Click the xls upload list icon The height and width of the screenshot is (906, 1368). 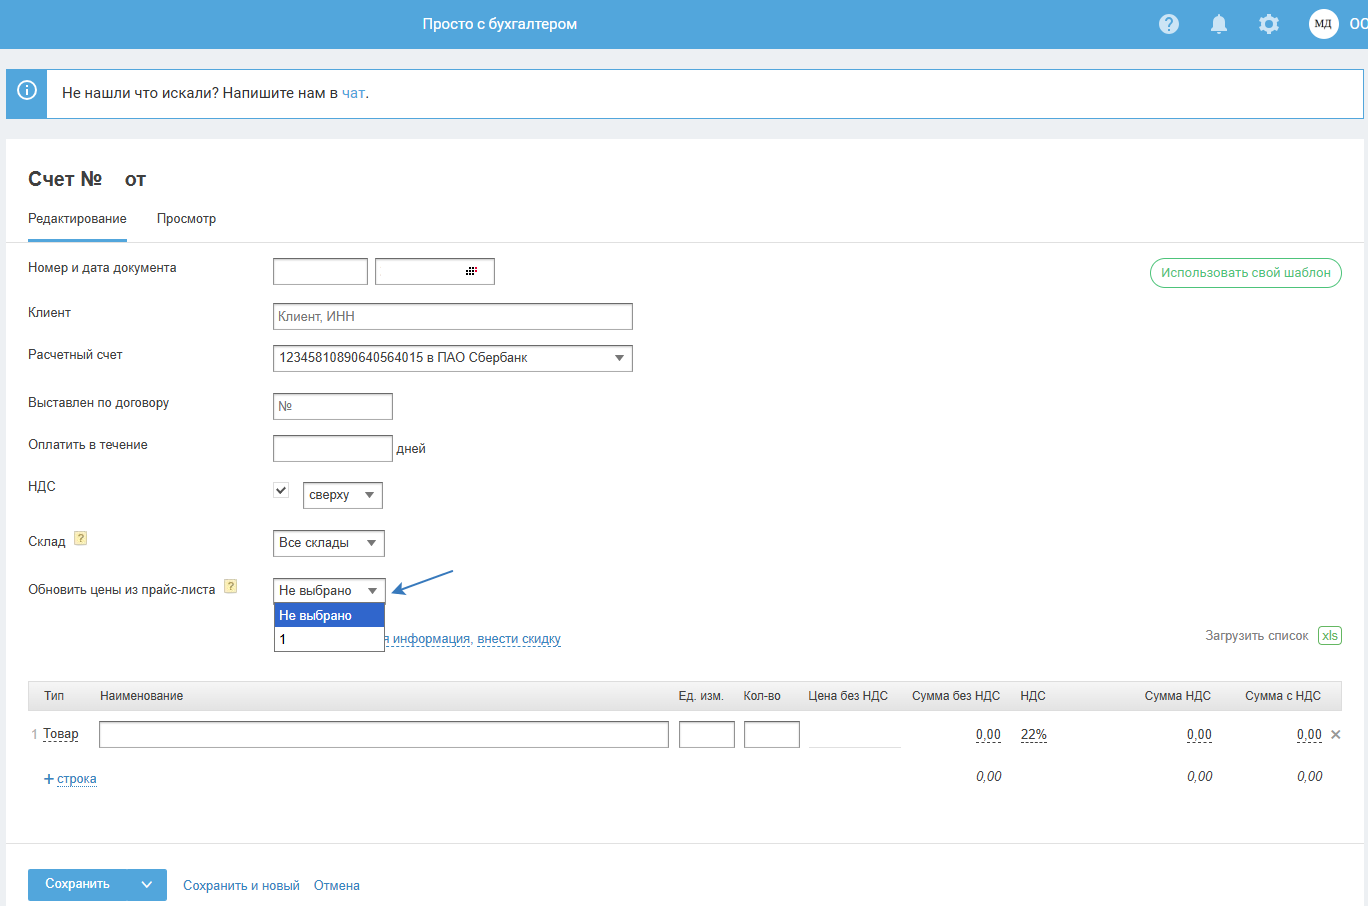1329,635
